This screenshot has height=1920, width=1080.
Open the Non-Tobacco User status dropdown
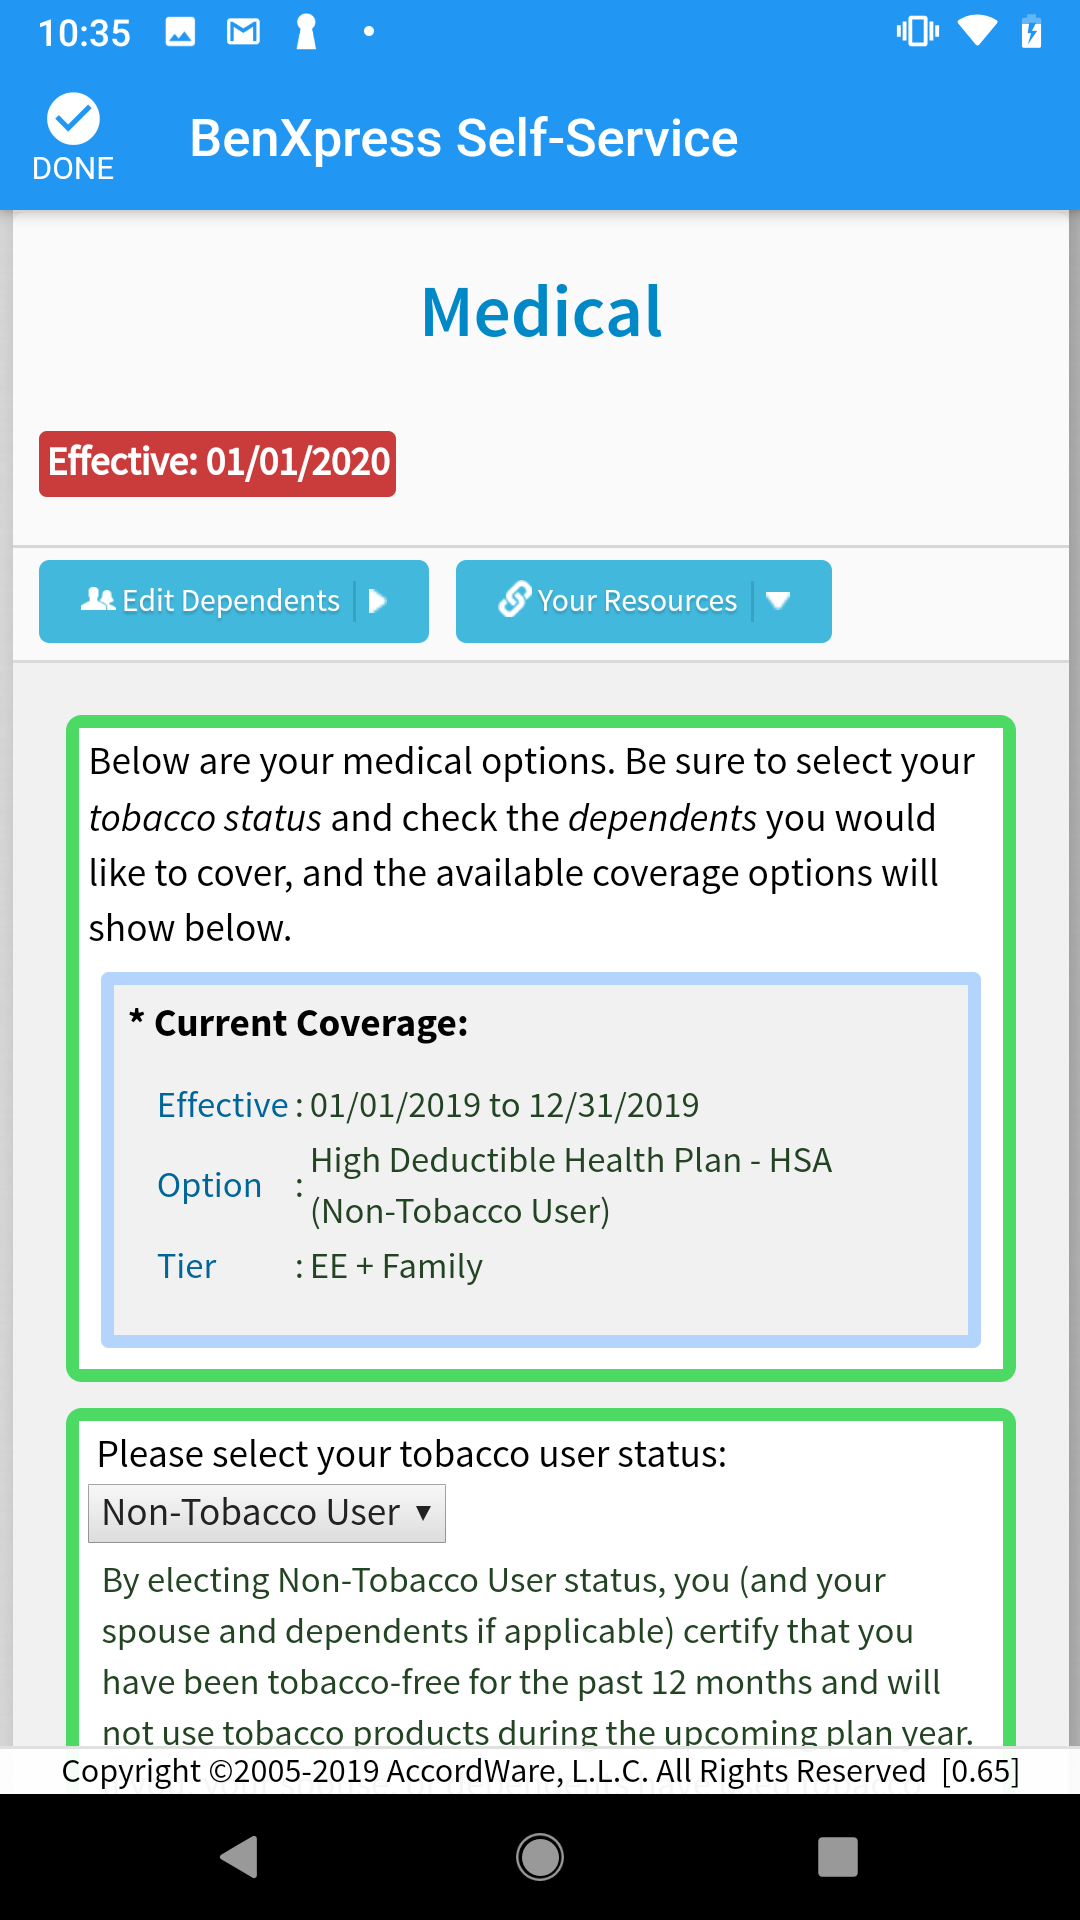[x=267, y=1513]
